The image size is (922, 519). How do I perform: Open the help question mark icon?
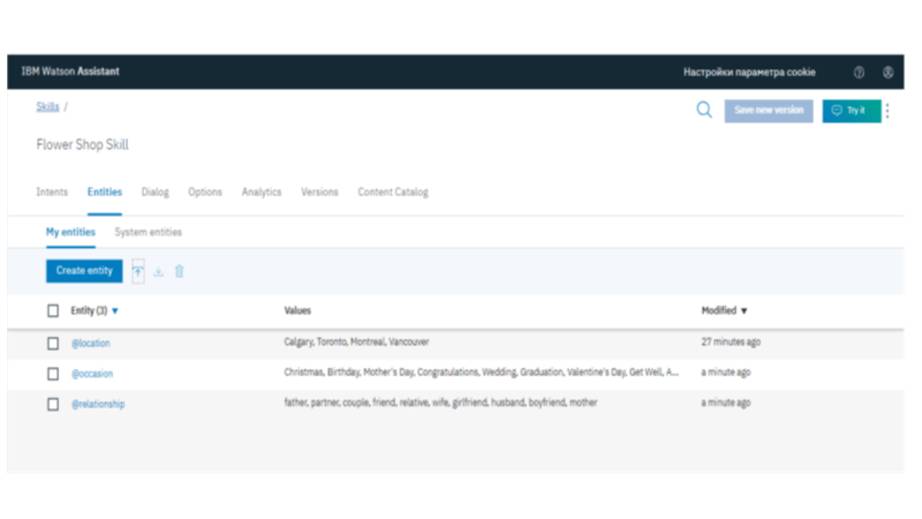click(x=859, y=73)
